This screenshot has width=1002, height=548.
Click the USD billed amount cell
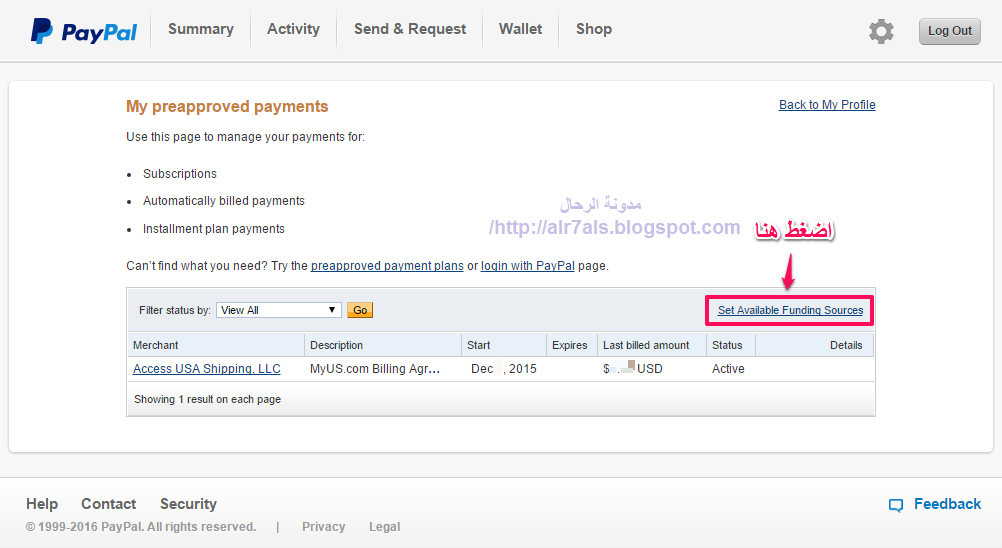click(x=633, y=369)
